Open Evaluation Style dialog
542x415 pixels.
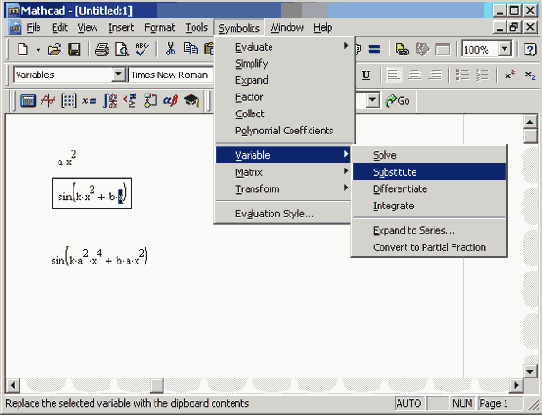[x=283, y=214]
